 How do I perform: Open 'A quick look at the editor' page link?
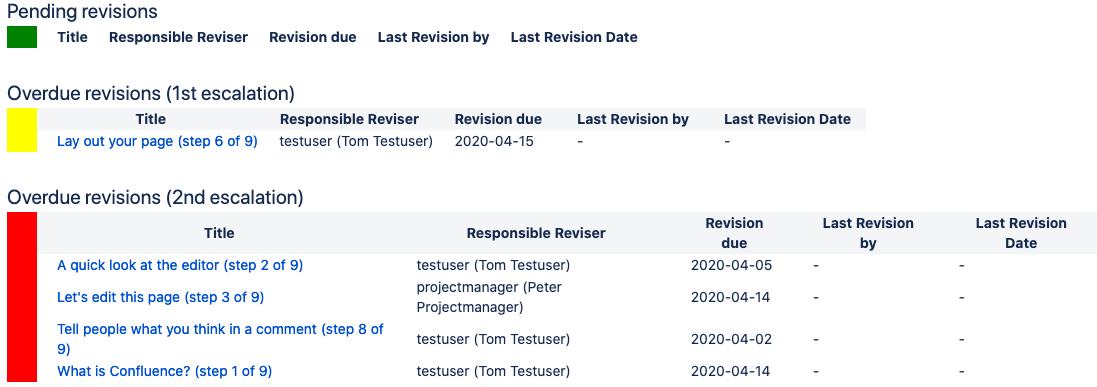click(x=180, y=265)
